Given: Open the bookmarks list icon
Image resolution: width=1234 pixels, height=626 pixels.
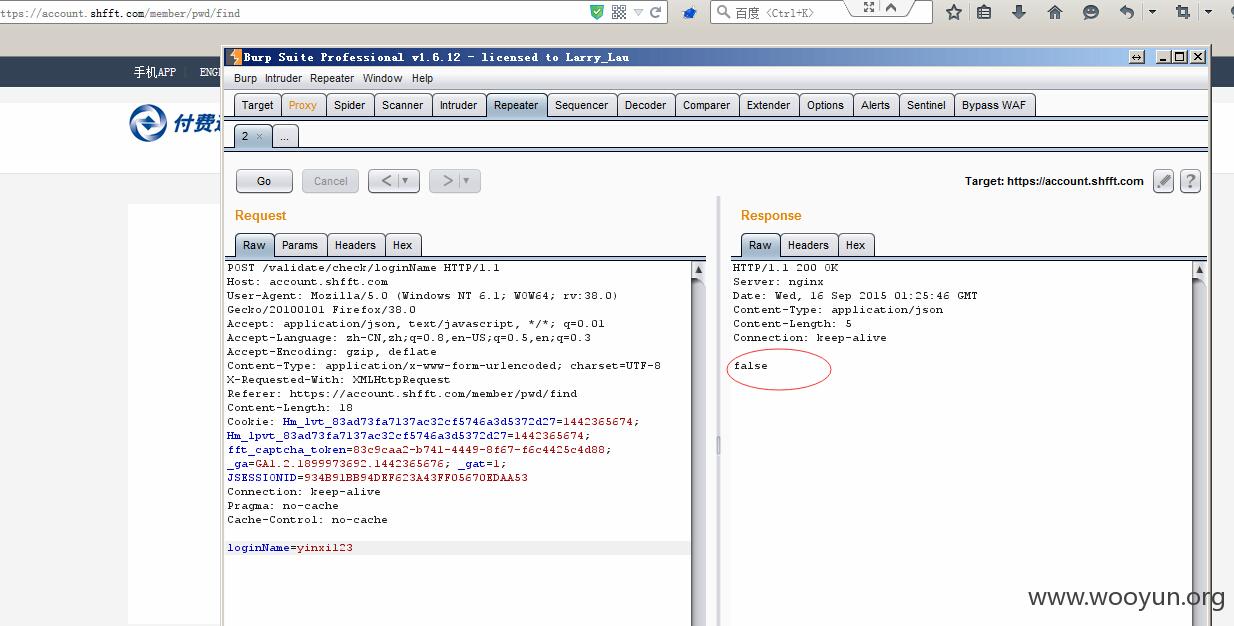Looking at the screenshot, I should (x=984, y=12).
